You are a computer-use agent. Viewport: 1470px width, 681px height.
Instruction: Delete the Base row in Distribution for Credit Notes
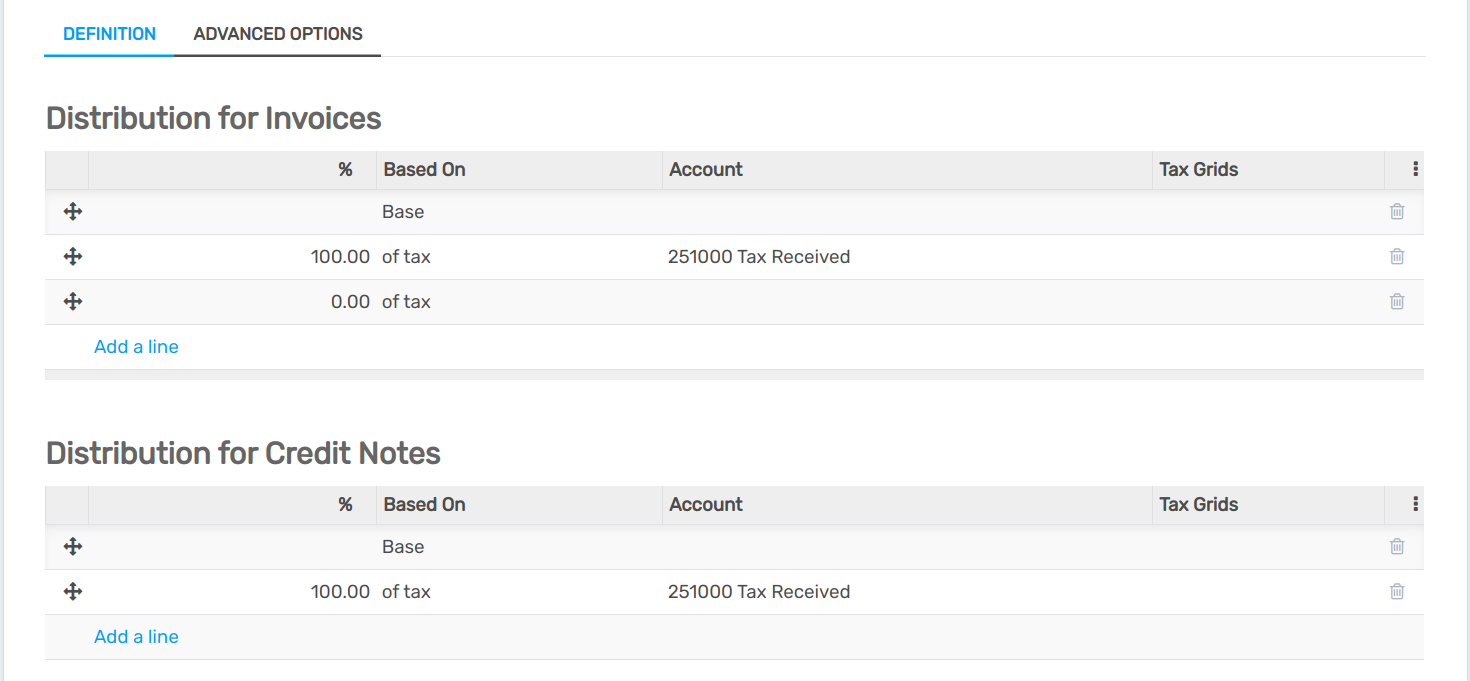1397,547
